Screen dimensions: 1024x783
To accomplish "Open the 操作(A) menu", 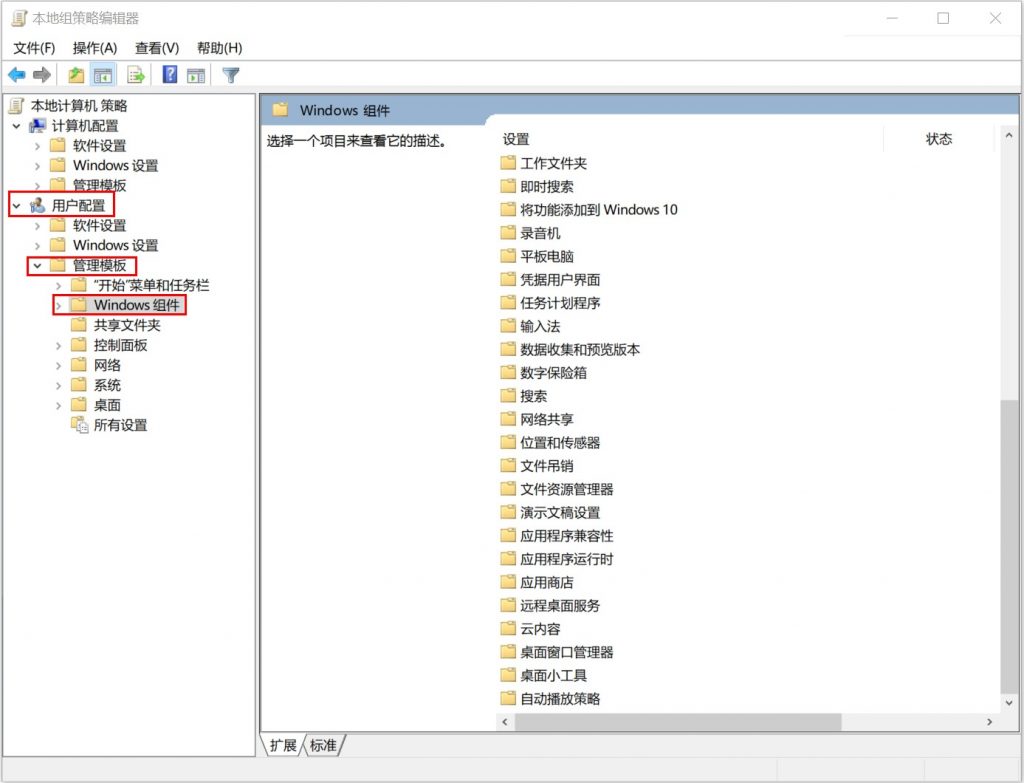I will click(x=94, y=48).
